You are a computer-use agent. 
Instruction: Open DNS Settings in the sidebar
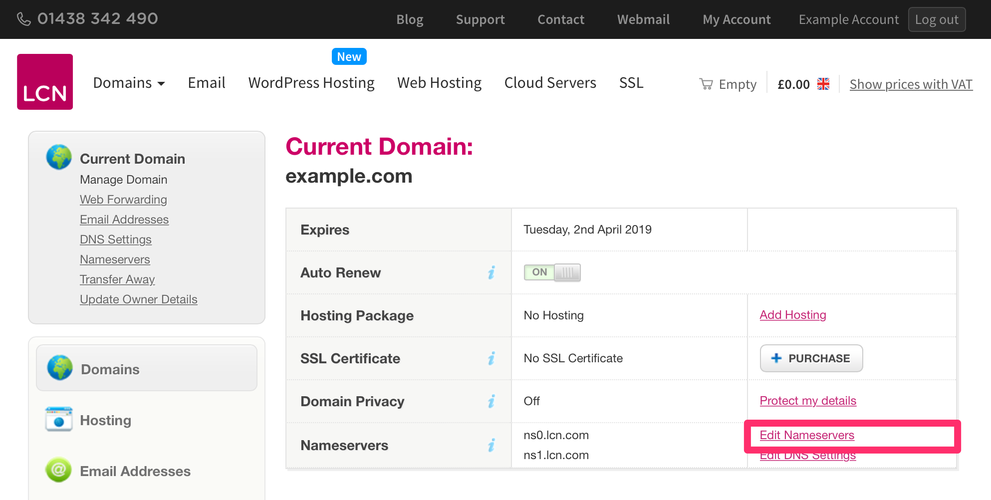[x=116, y=240]
